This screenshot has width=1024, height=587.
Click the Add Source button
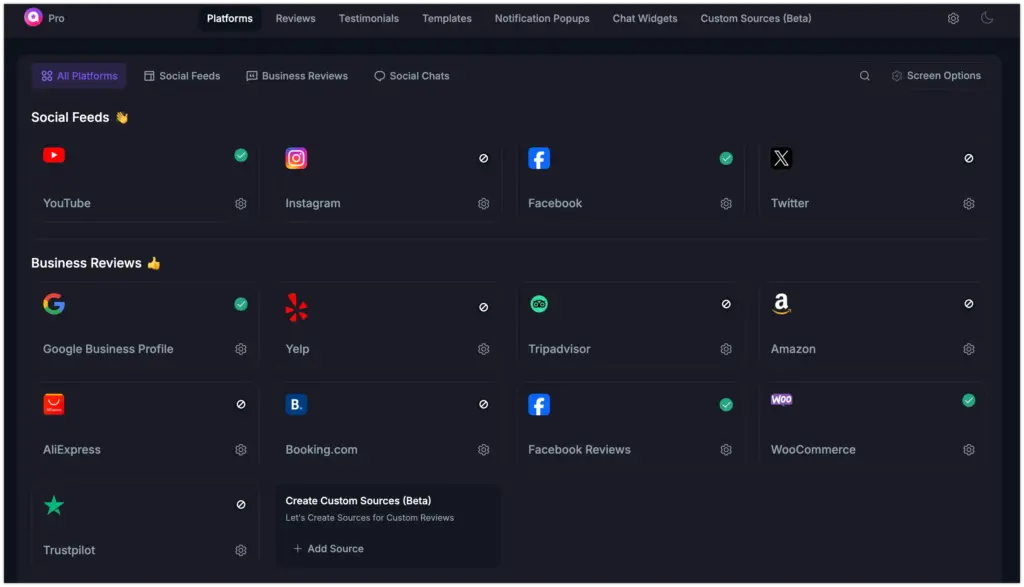[331, 548]
